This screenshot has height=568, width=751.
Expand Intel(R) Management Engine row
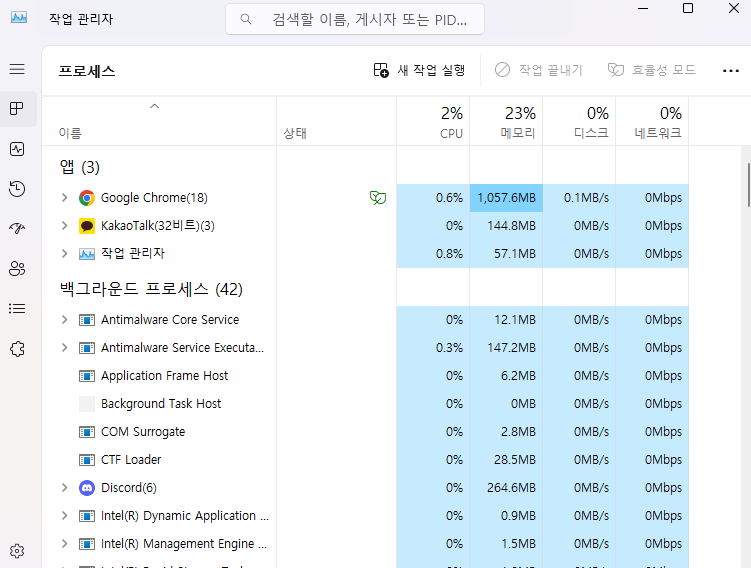click(65, 544)
